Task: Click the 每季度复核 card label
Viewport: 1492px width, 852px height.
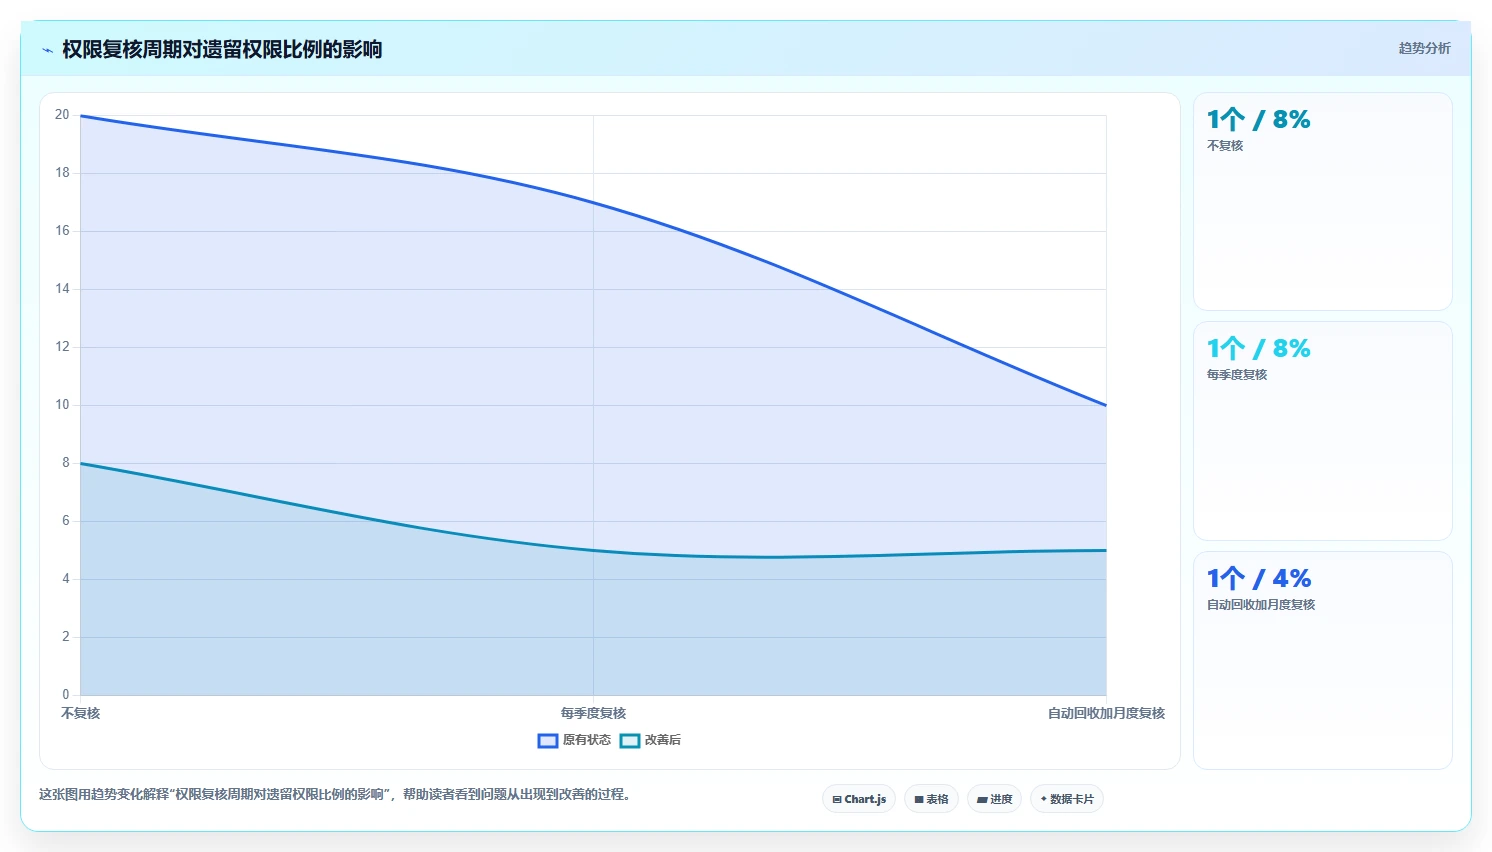Action: 1237,375
